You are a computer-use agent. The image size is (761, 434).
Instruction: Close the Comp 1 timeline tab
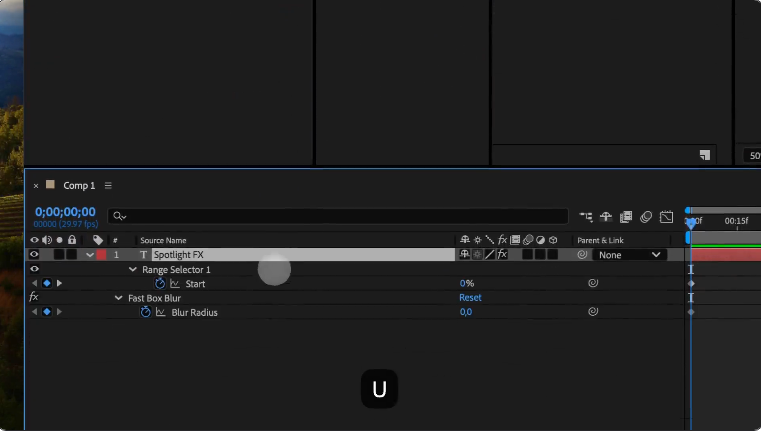36,186
